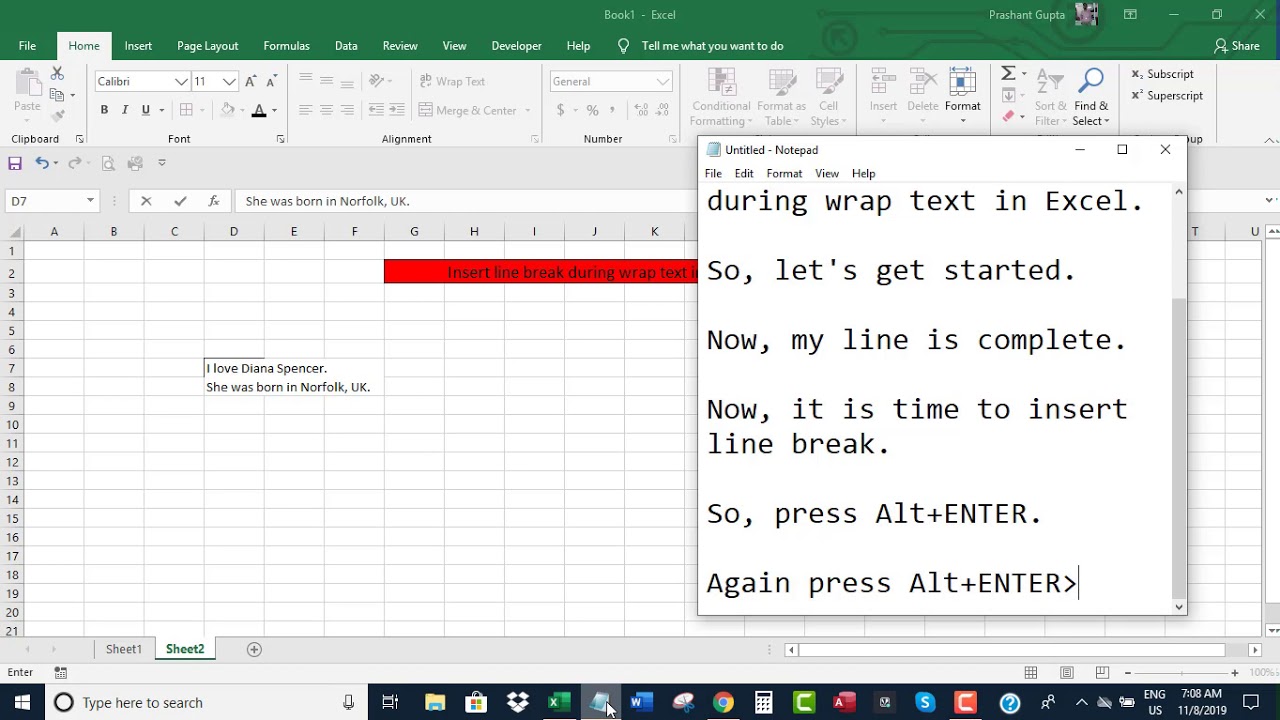Click the Tell me what you want search box
Viewport: 1280px width, 720px height.
[712, 46]
